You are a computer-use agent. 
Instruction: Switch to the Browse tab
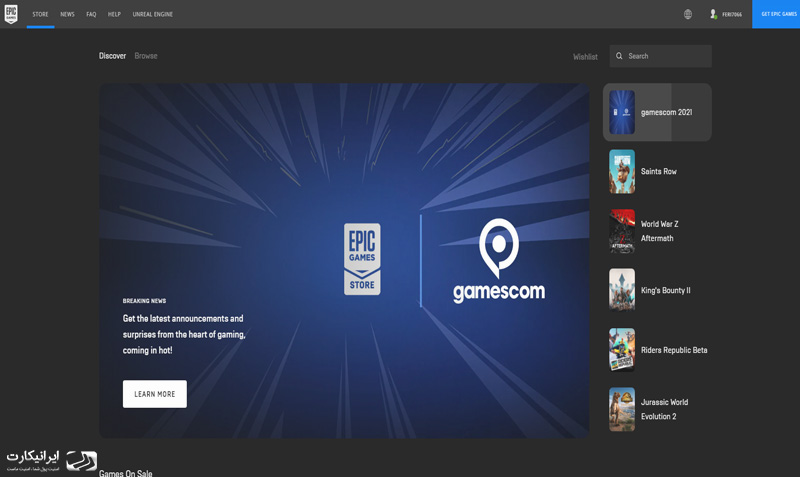pos(146,56)
